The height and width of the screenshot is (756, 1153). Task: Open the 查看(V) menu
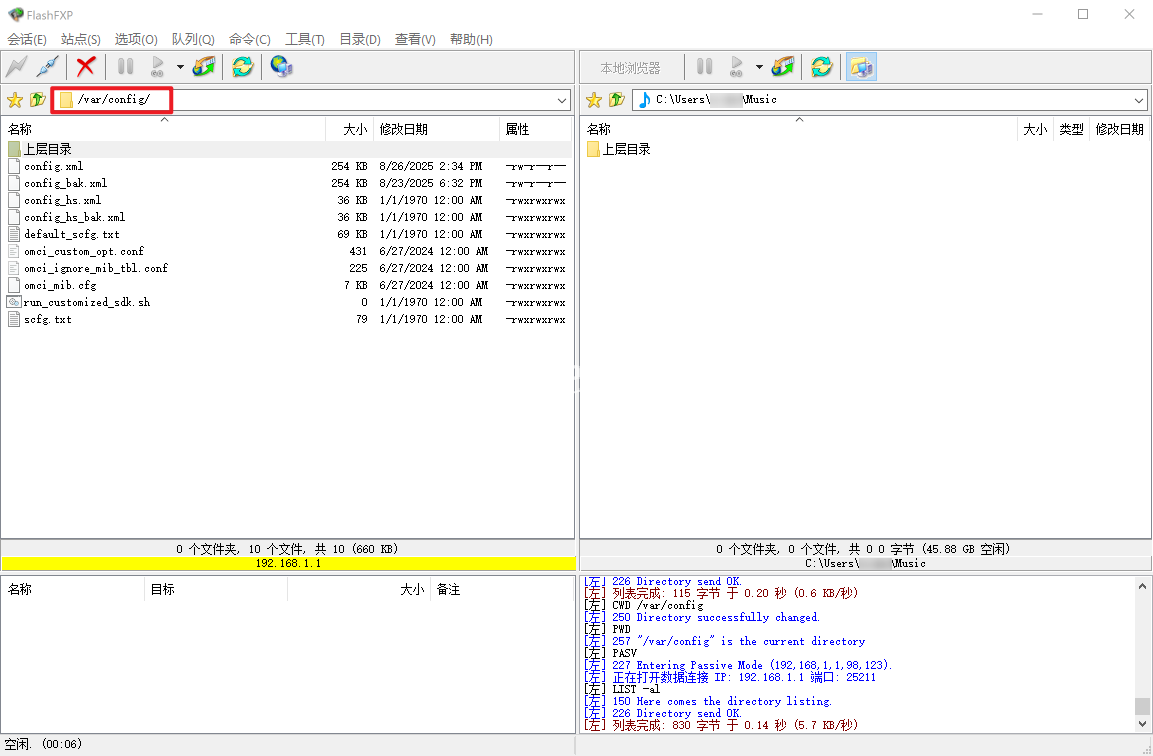point(415,39)
